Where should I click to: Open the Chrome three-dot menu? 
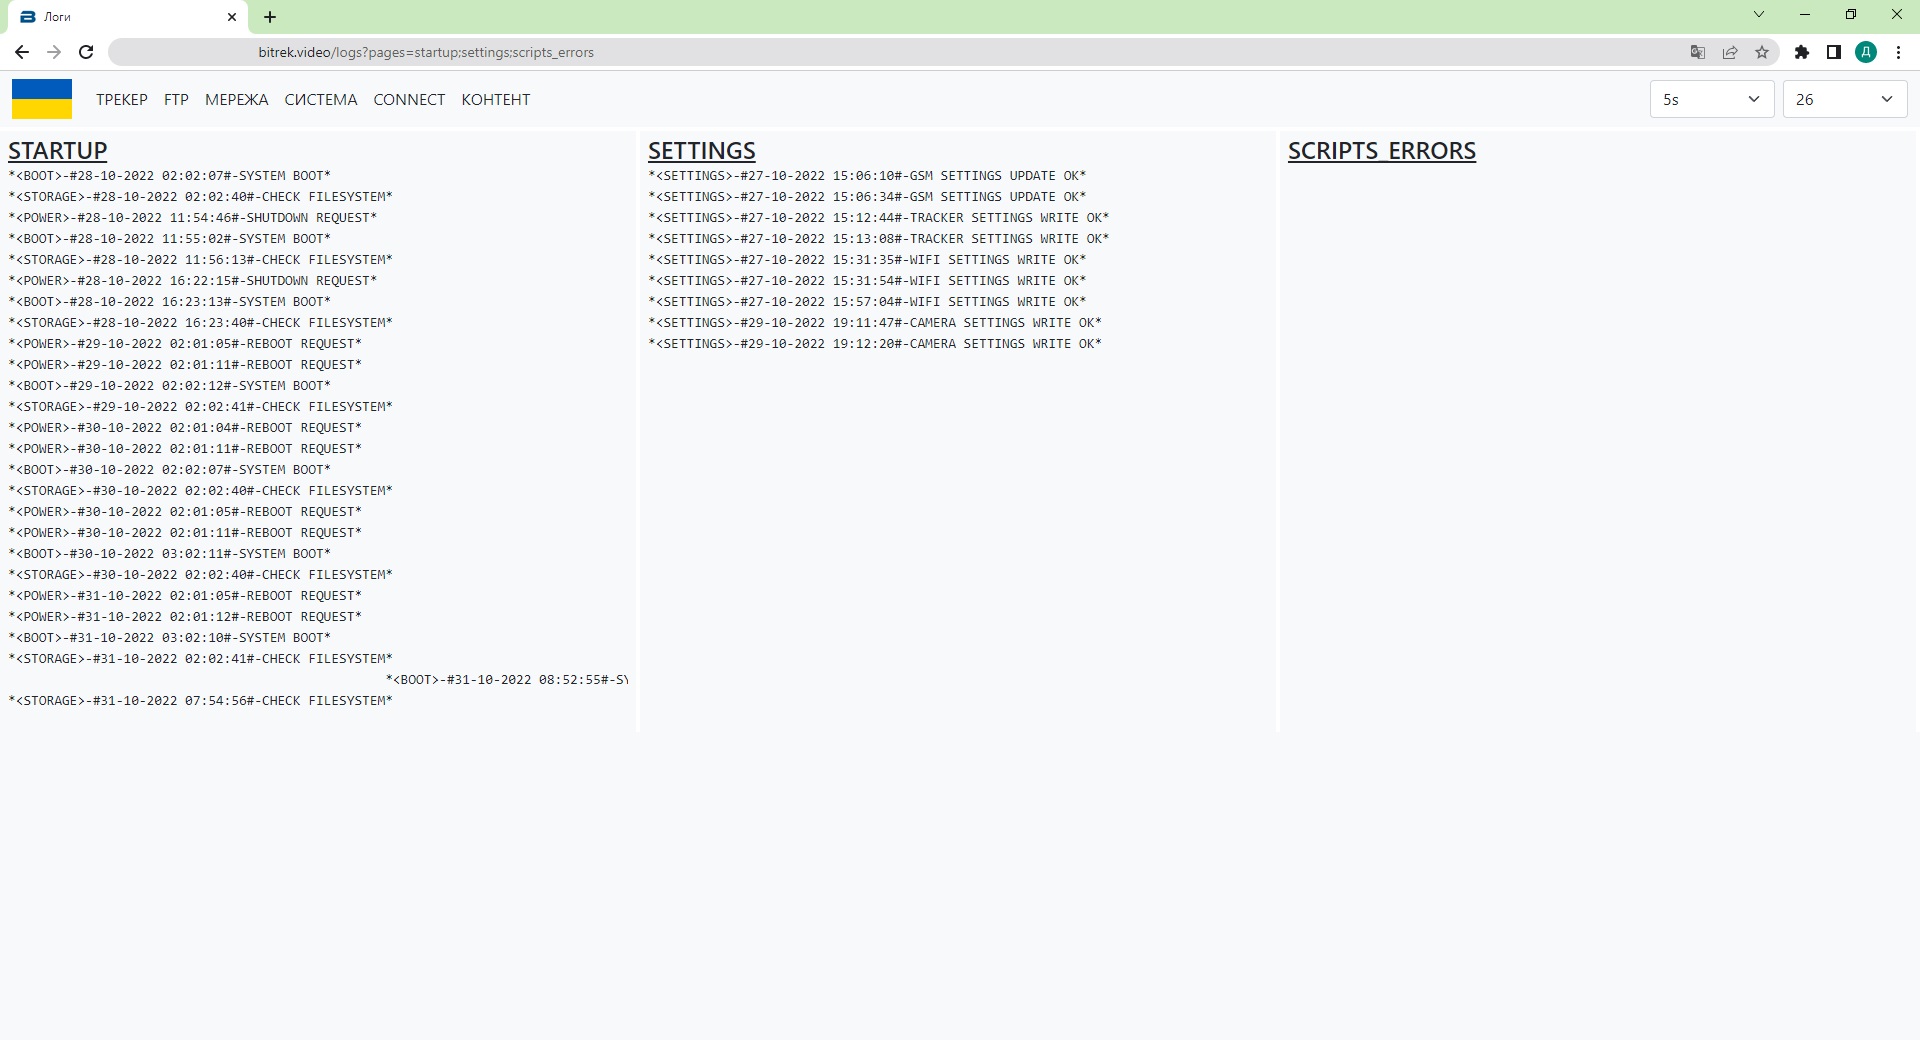[x=1898, y=52]
